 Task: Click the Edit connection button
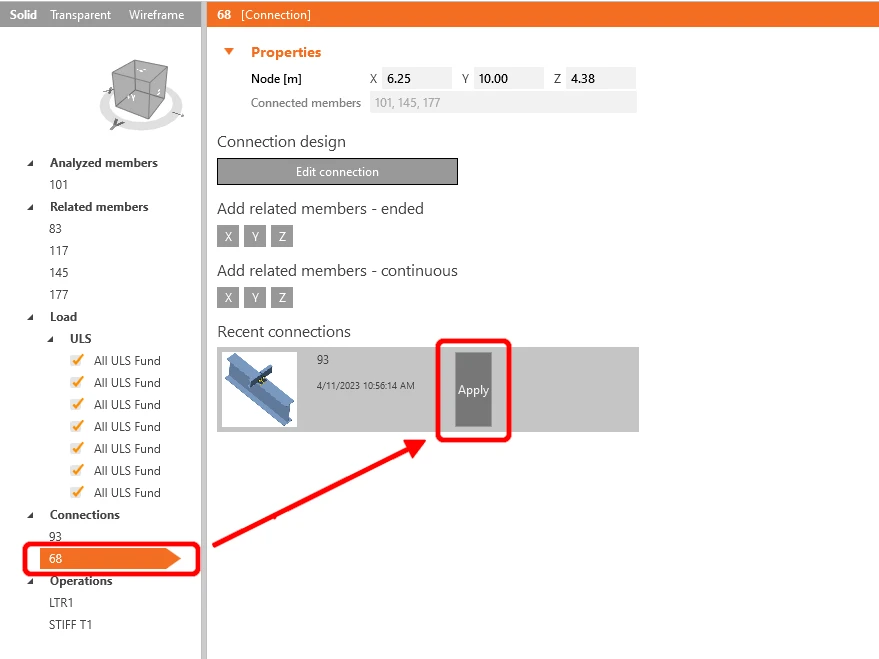337,171
